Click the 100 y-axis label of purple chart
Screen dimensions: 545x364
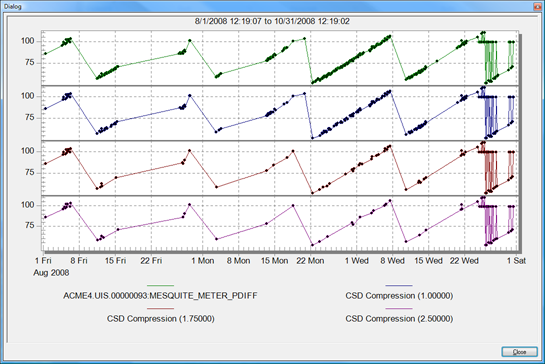[28, 205]
